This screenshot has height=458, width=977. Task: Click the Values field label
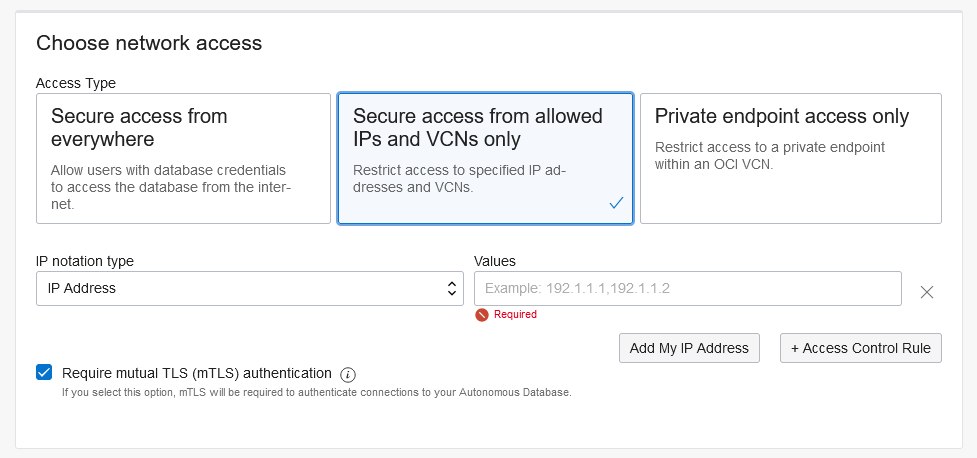[494, 261]
